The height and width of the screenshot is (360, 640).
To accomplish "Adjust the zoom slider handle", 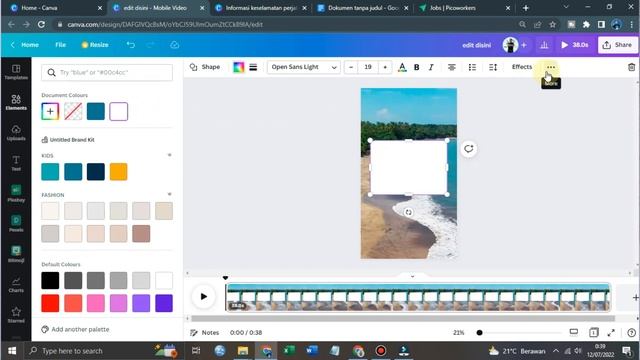I will pos(480,333).
